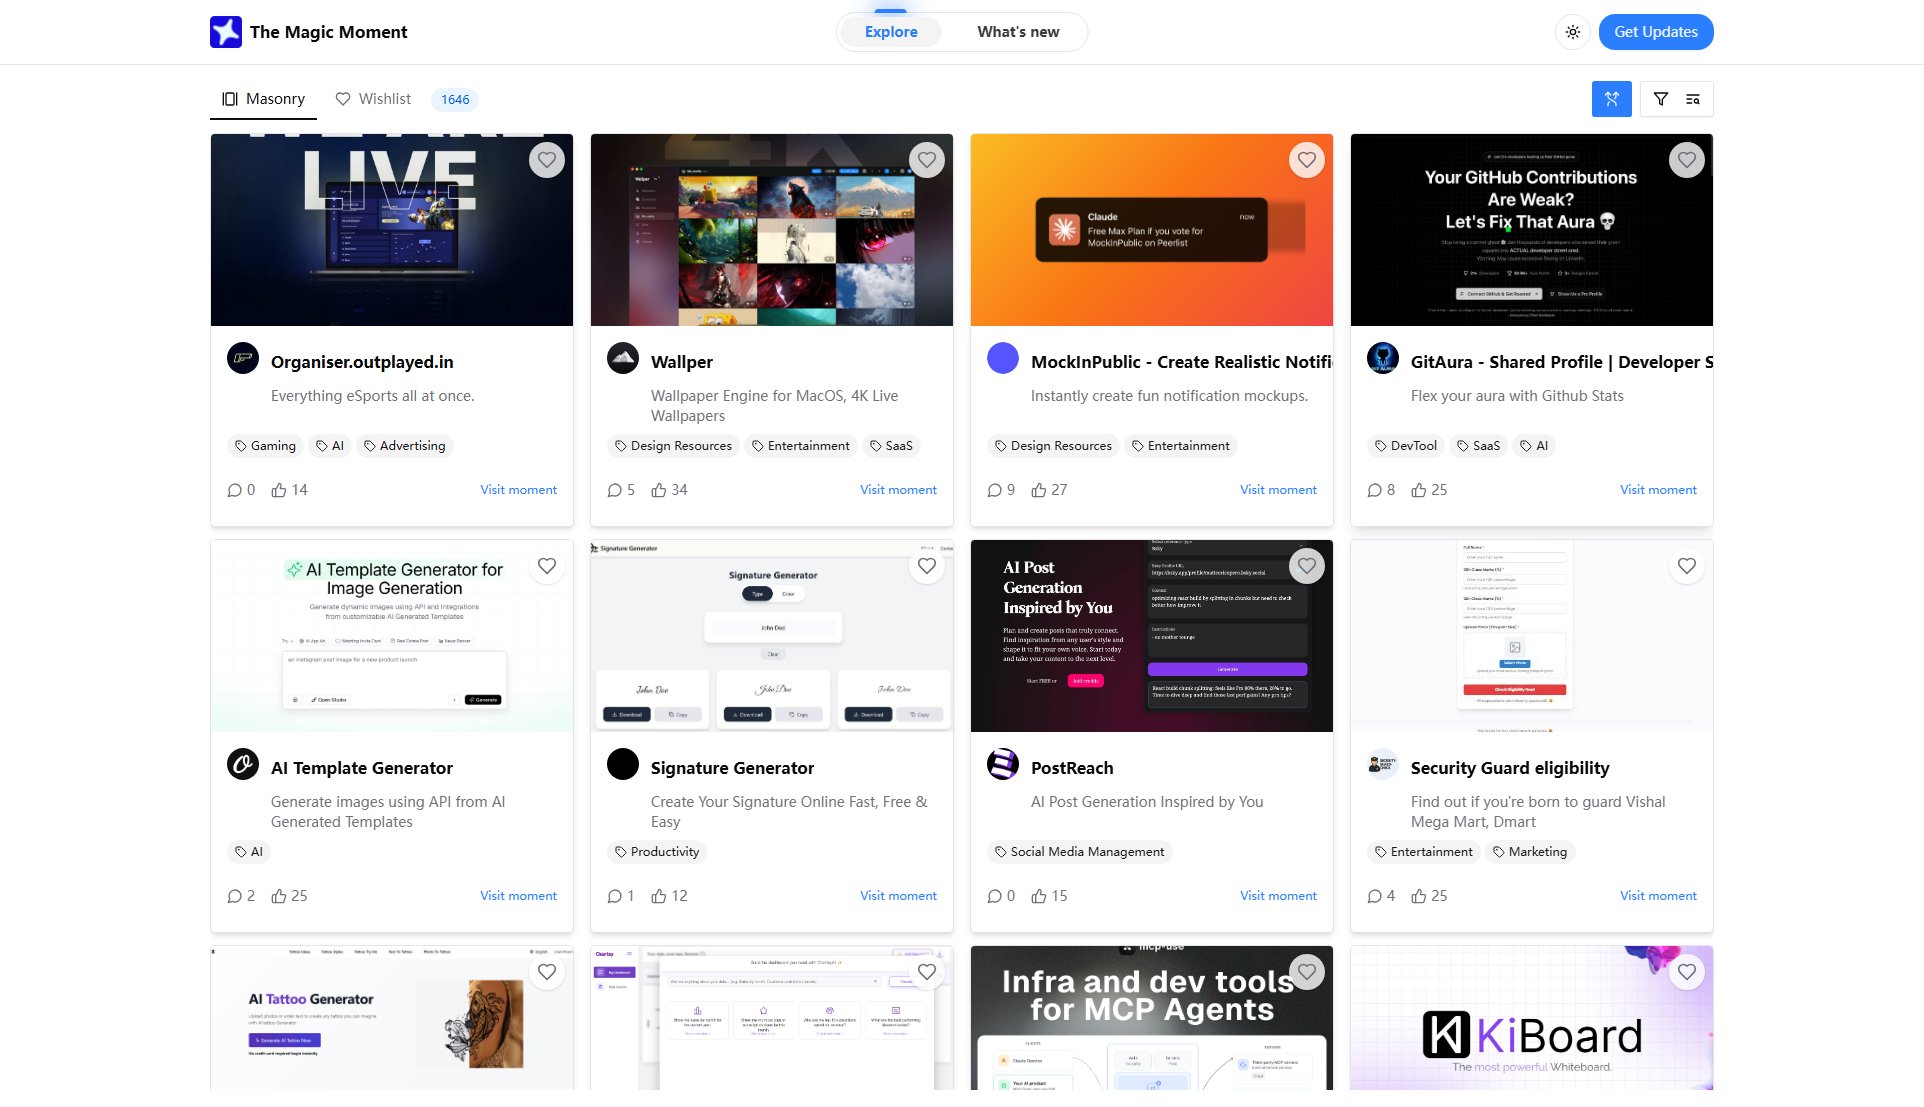
Task: Open the Security Guard eligibility title
Action: pyautogui.click(x=1510, y=768)
